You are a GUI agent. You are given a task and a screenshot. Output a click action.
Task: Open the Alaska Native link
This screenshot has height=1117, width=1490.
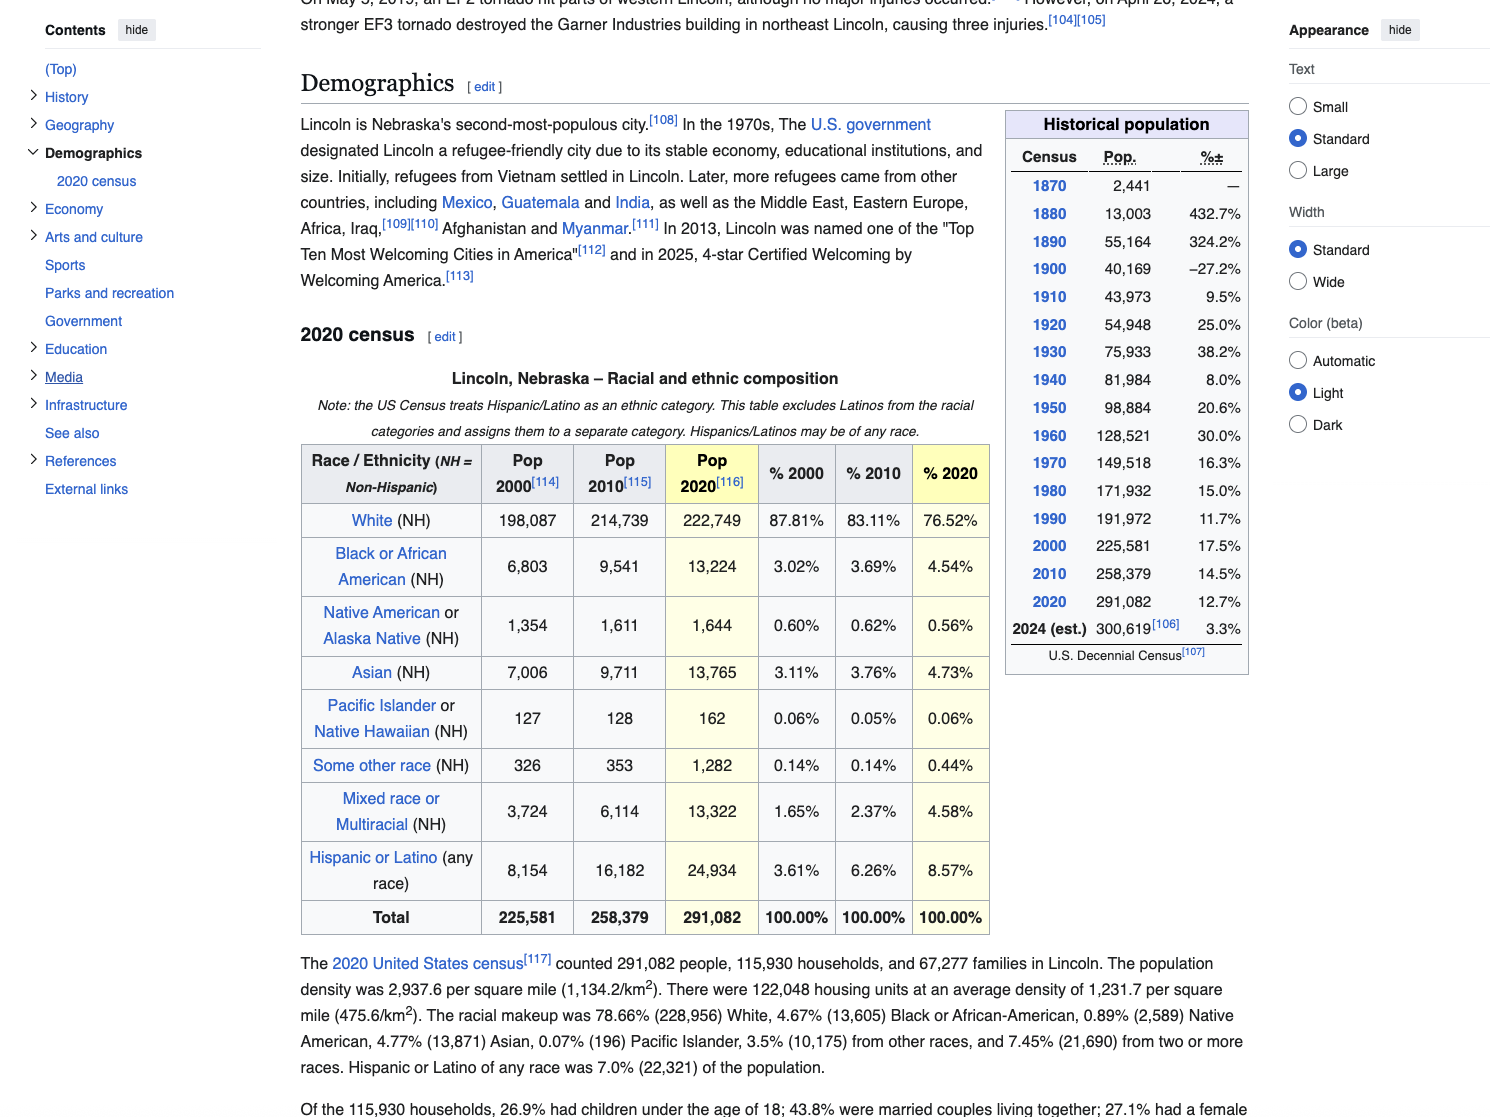pyautogui.click(x=372, y=639)
